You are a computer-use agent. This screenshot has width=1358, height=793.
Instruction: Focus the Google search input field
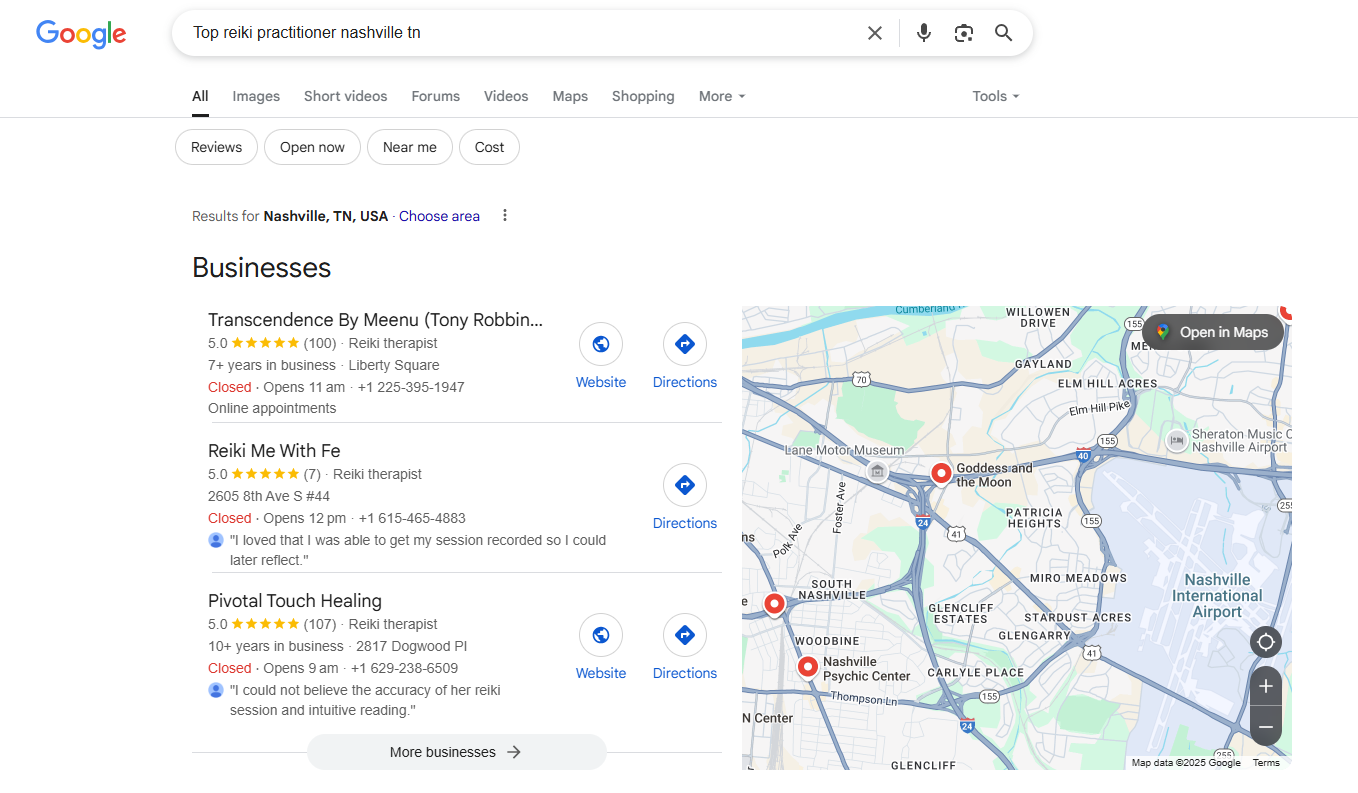(x=520, y=33)
